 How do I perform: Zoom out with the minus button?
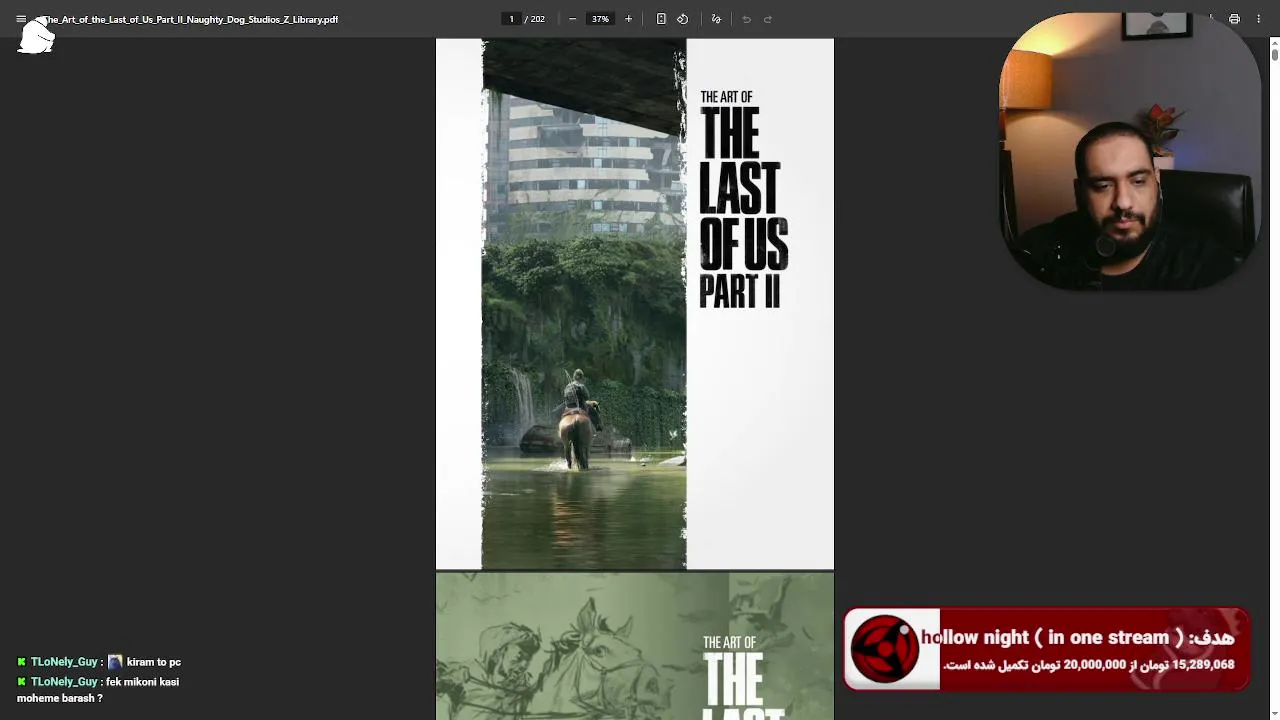572,19
